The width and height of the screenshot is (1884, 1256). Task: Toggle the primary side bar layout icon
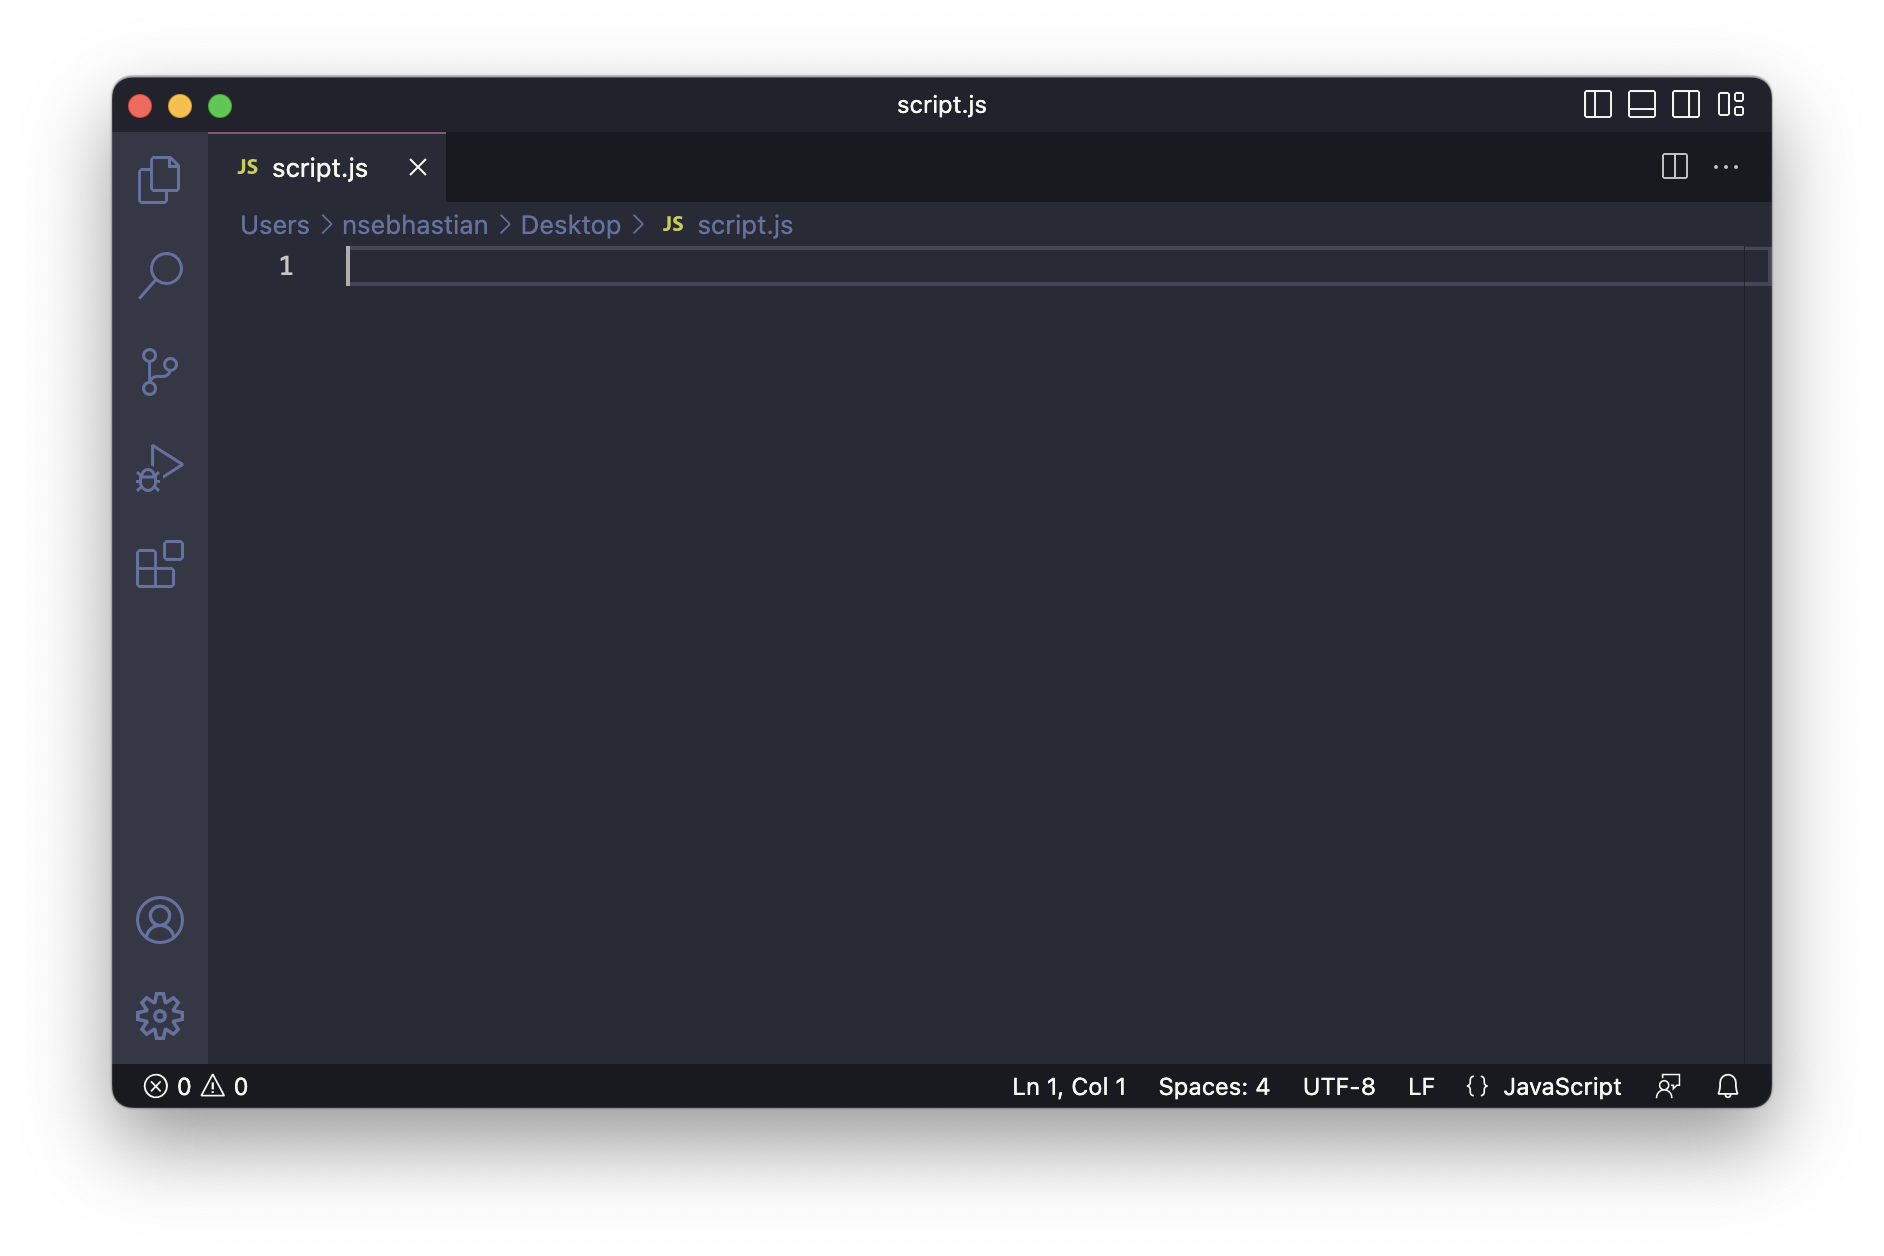coord(1598,104)
